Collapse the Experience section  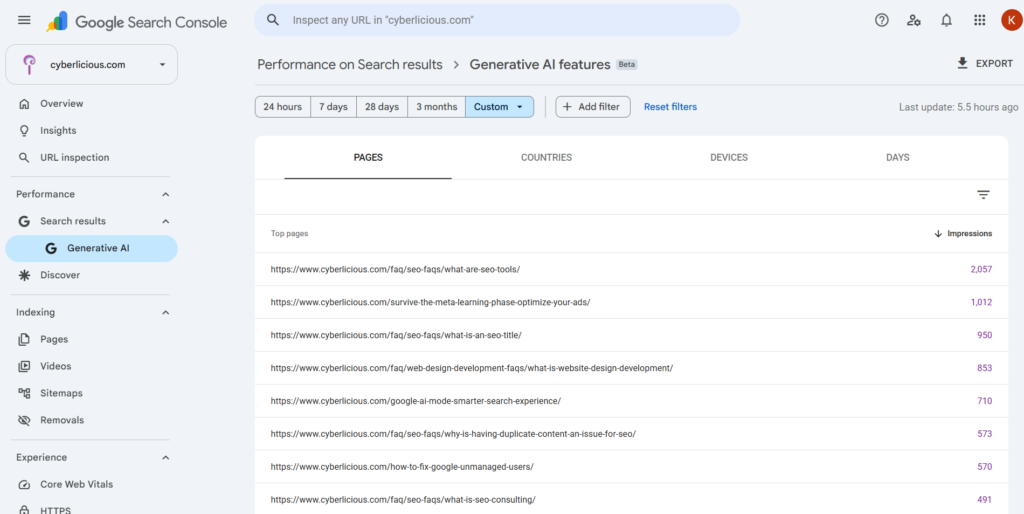[x=165, y=458]
